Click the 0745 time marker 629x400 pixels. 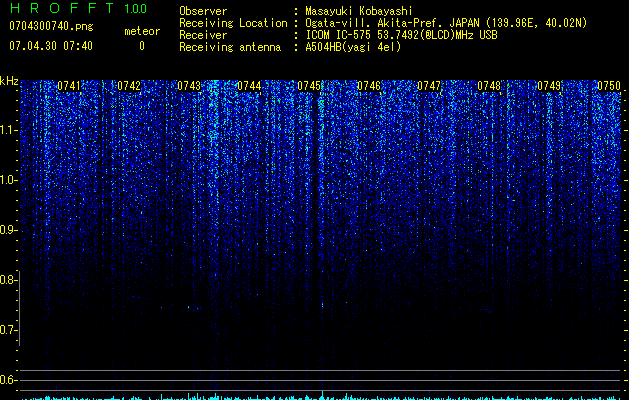tap(309, 86)
